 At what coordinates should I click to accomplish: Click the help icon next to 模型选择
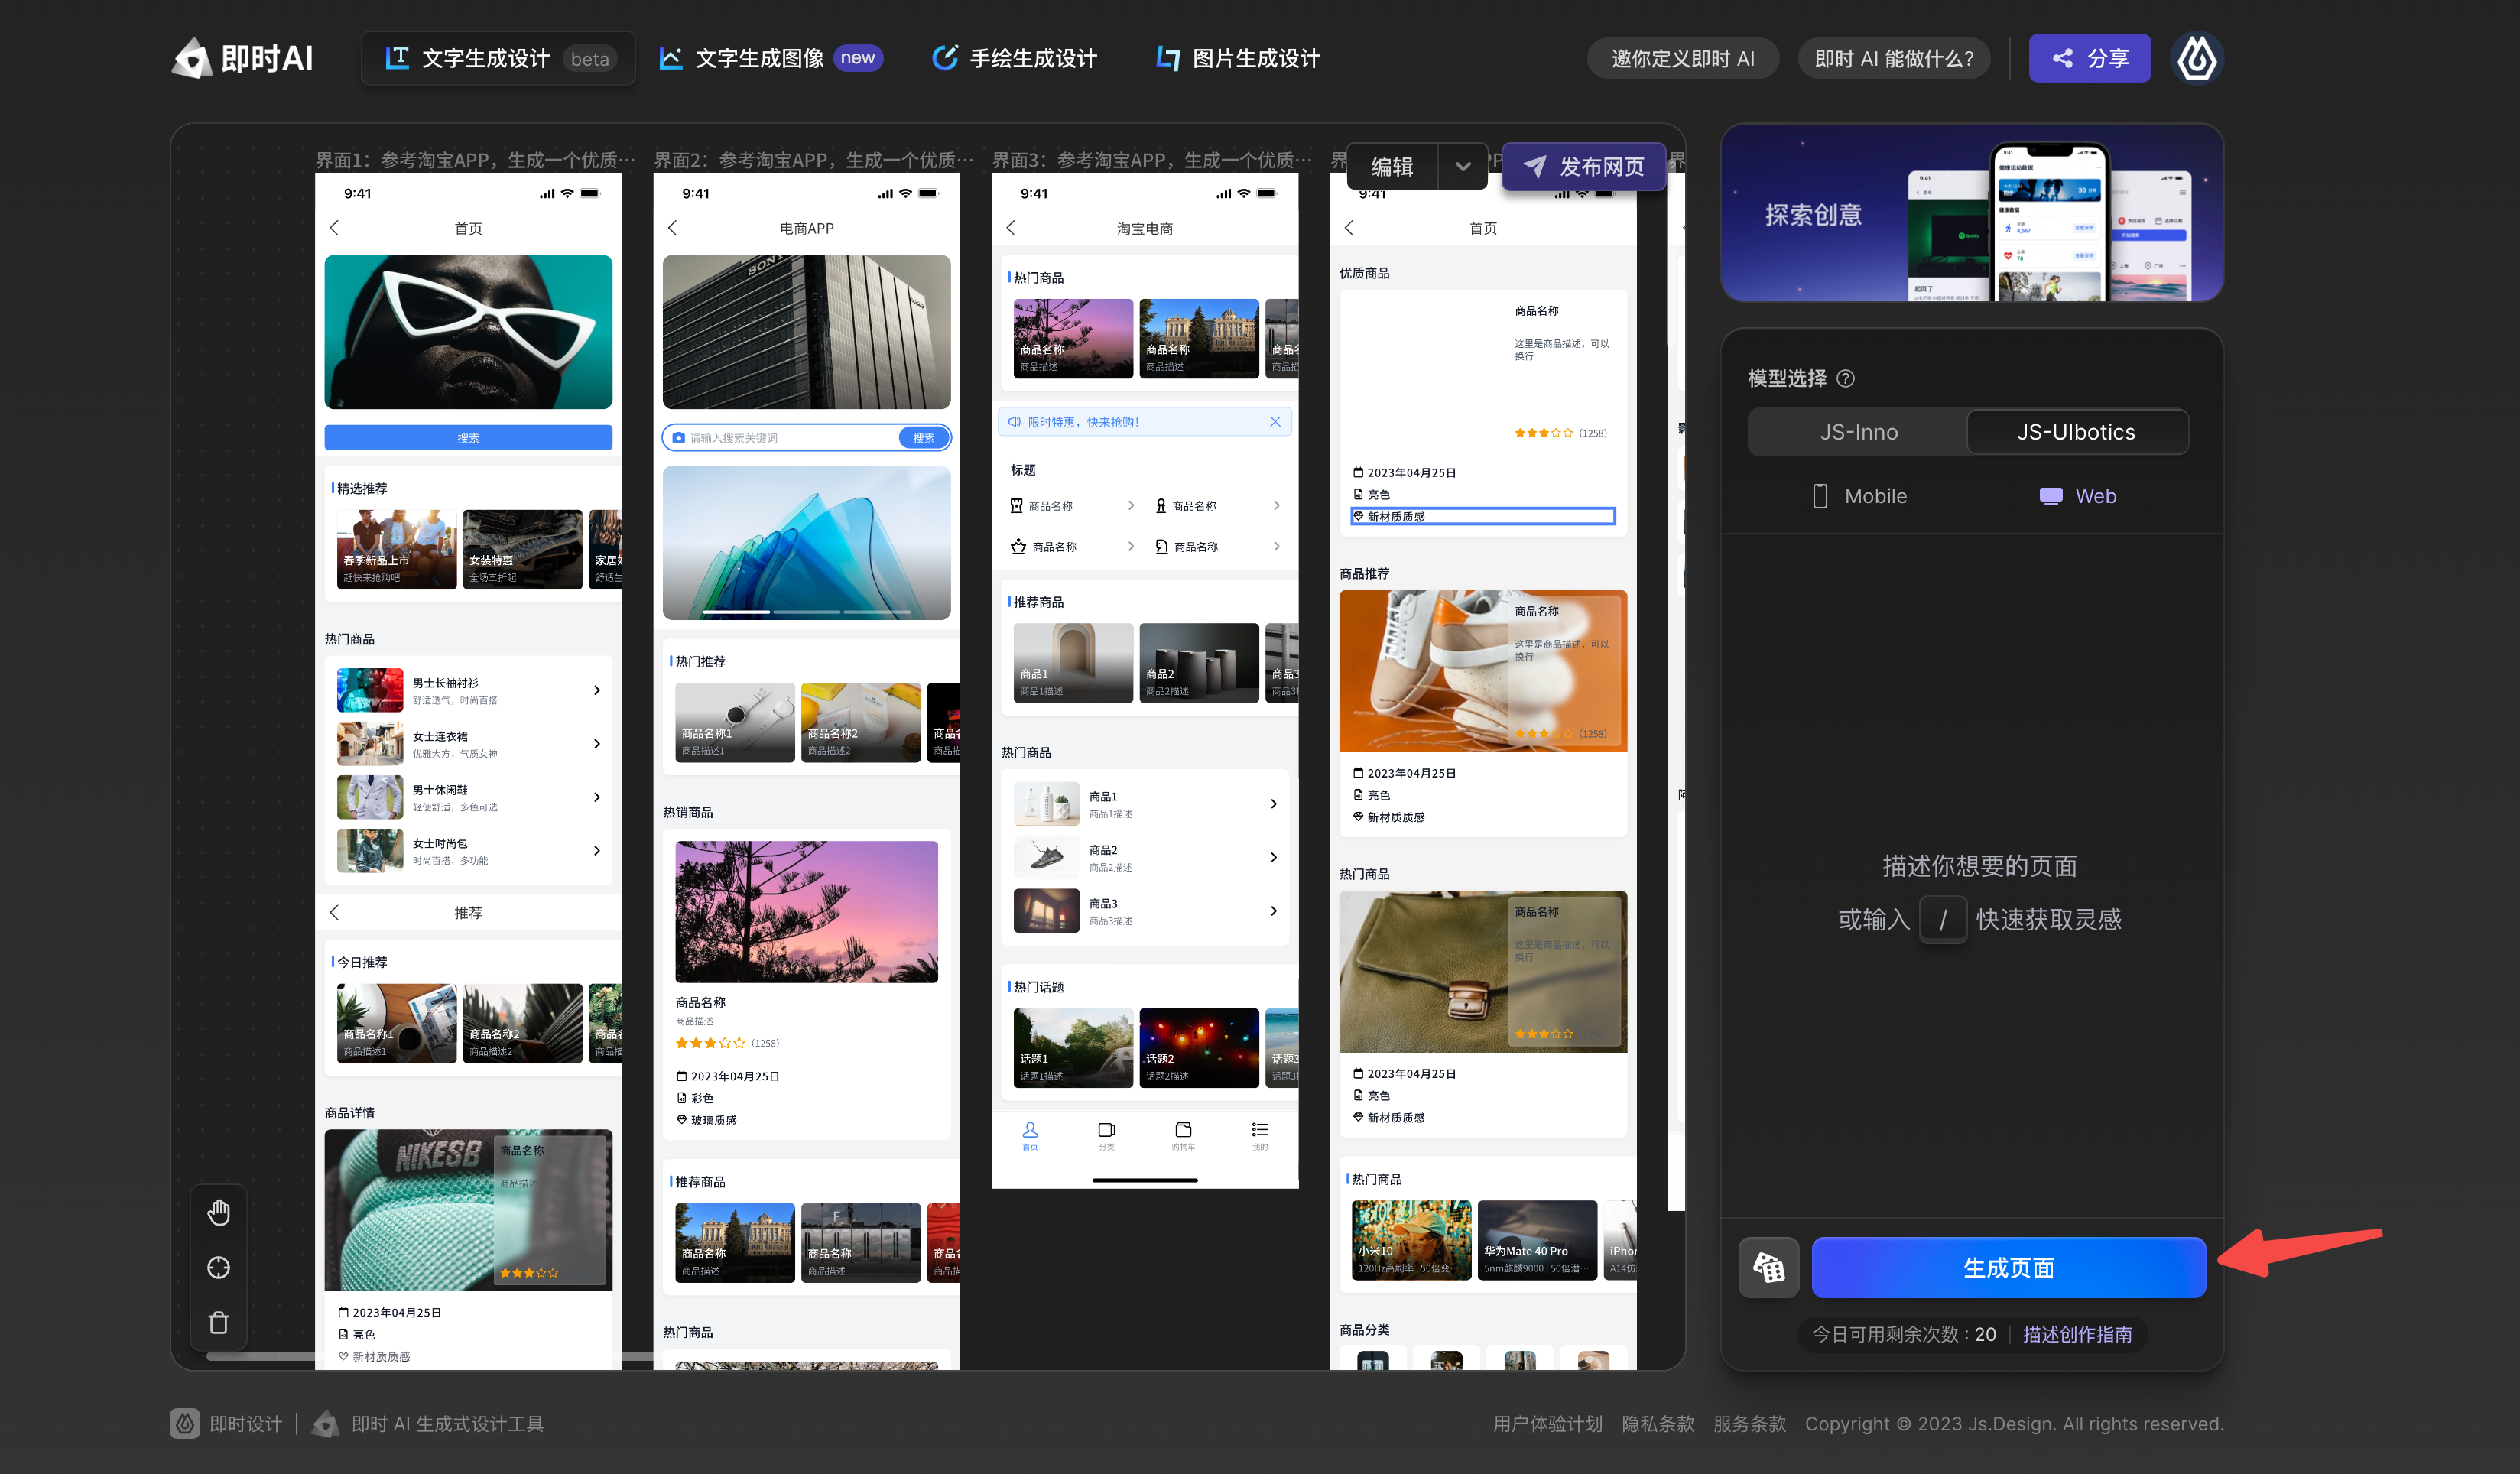(1846, 378)
